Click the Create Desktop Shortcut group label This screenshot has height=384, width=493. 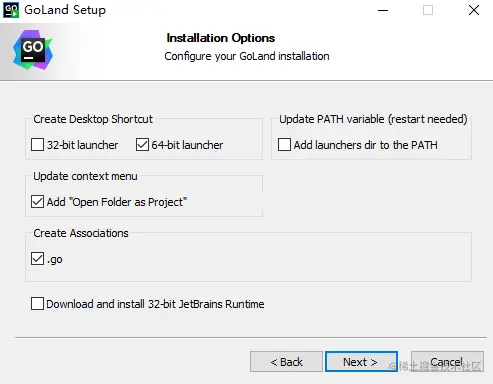click(x=93, y=119)
